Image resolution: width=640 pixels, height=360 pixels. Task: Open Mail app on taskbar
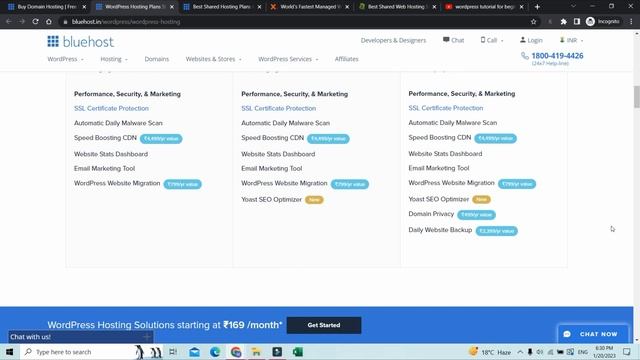pyautogui.click(x=195, y=352)
